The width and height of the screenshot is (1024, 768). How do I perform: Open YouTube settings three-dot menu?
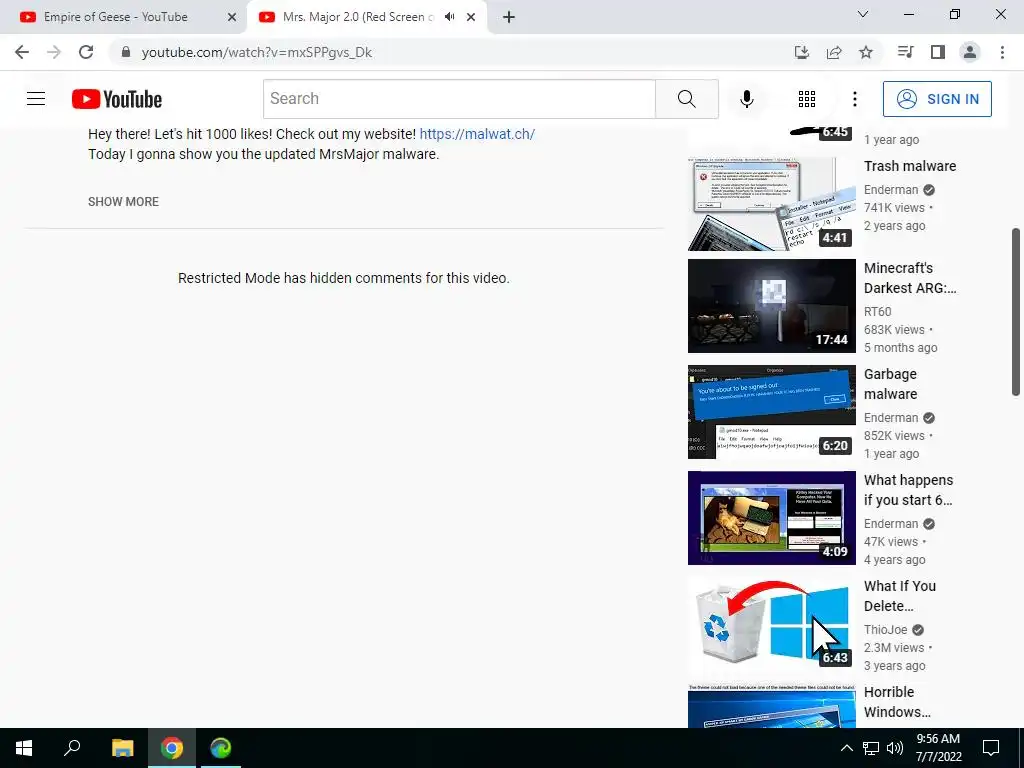click(854, 99)
